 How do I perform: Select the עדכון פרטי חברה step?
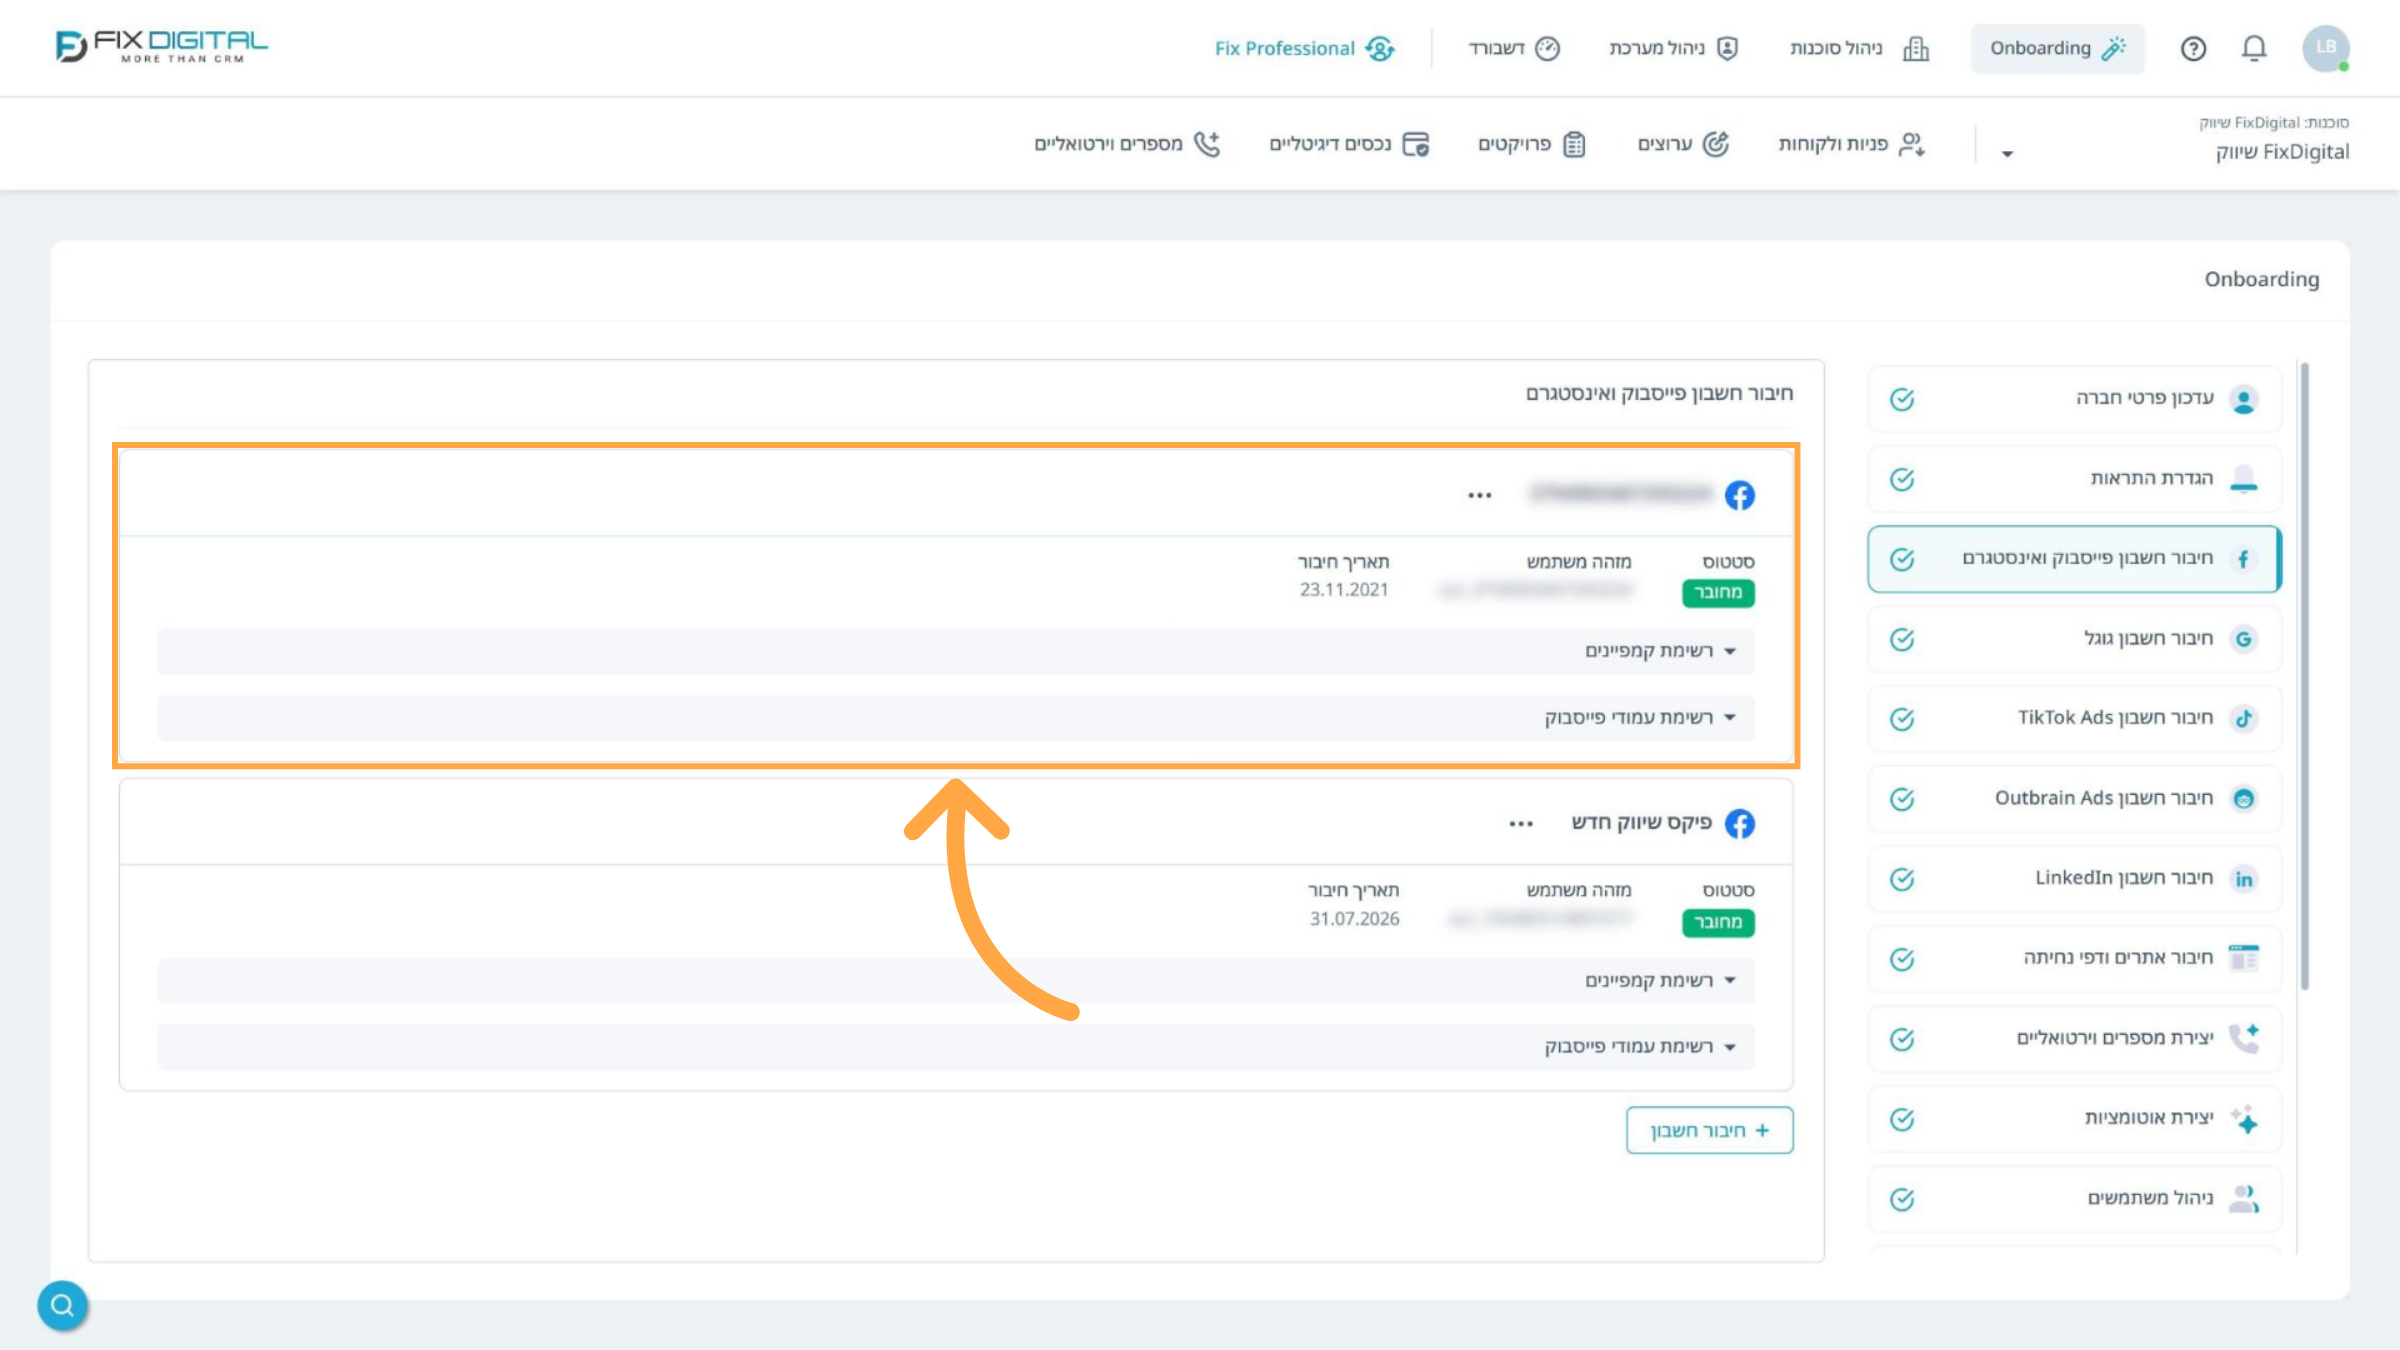click(2074, 399)
